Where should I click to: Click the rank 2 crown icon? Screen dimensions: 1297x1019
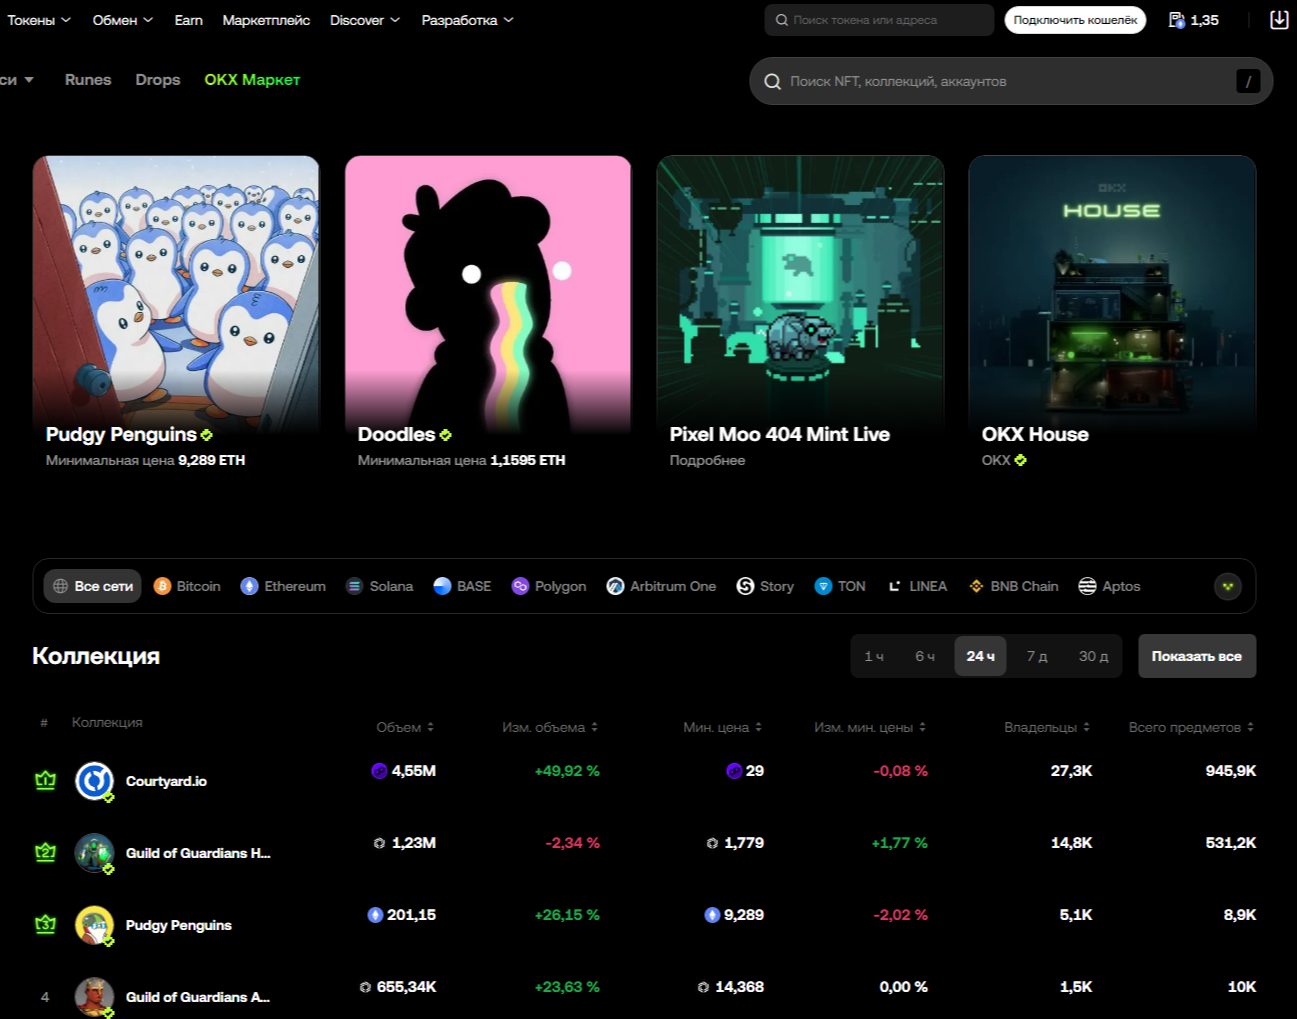(45, 852)
